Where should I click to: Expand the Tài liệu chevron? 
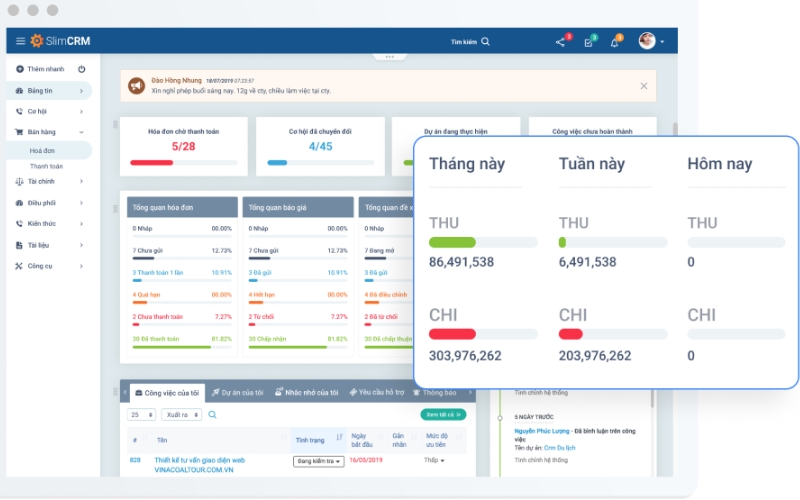(81, 245)
